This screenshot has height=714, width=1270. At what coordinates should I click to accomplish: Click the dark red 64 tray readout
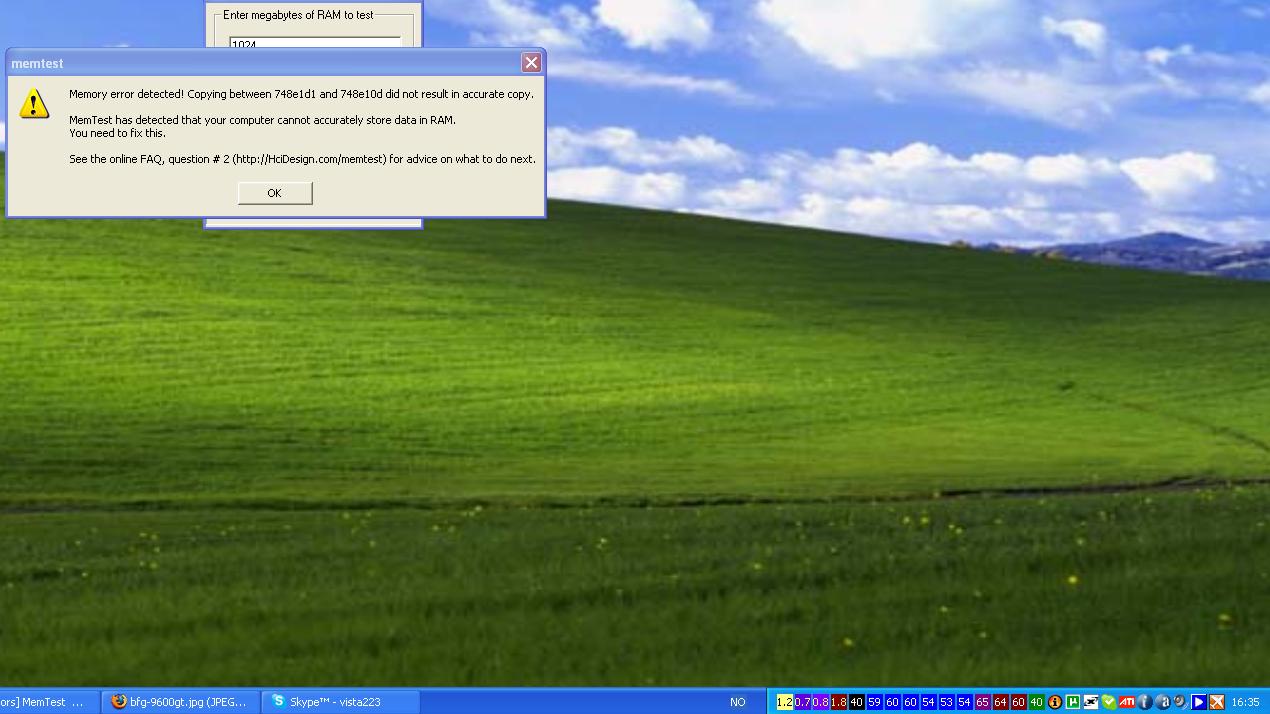[x=1000, y=702]
